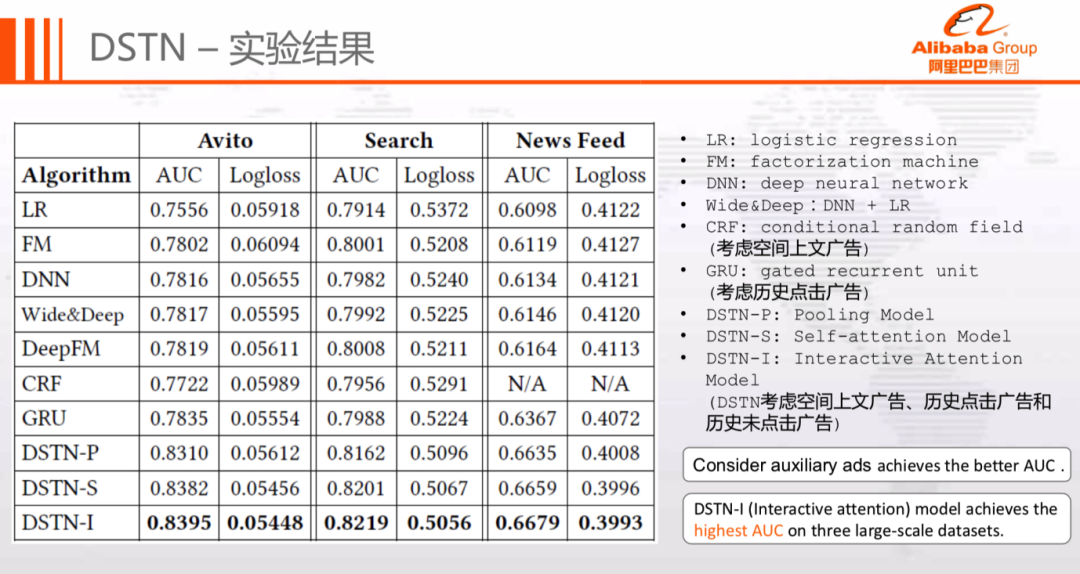Click the AUC header under News Feed
This screenshot has width=1080, height=574.
(527, 175)
